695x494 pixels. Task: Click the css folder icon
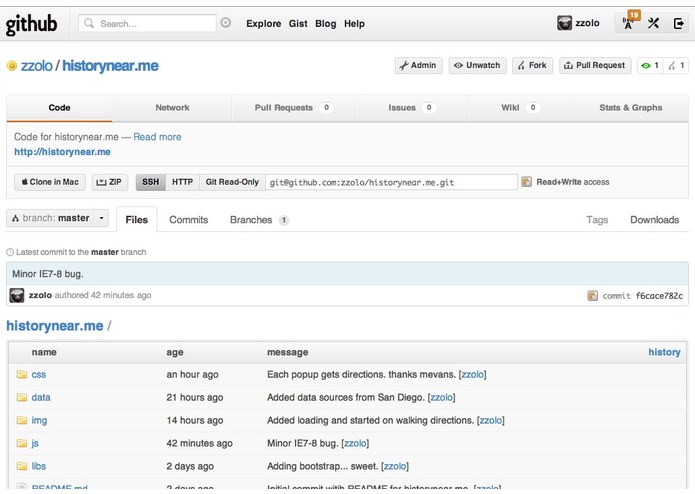click(x=22, y=374)
